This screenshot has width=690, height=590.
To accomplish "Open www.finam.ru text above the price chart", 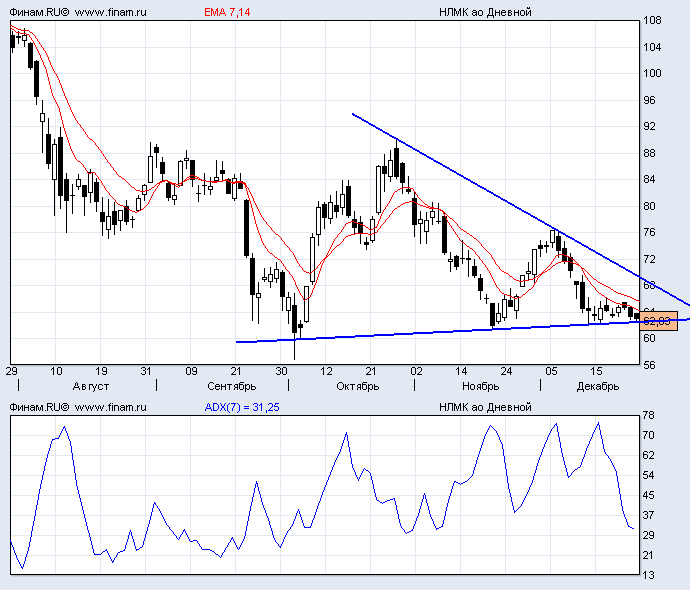I will pos(110,12).
